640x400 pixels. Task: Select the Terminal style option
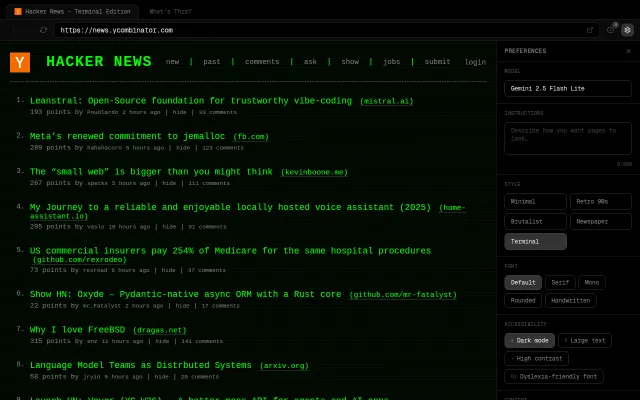click(x=535, y=242)
